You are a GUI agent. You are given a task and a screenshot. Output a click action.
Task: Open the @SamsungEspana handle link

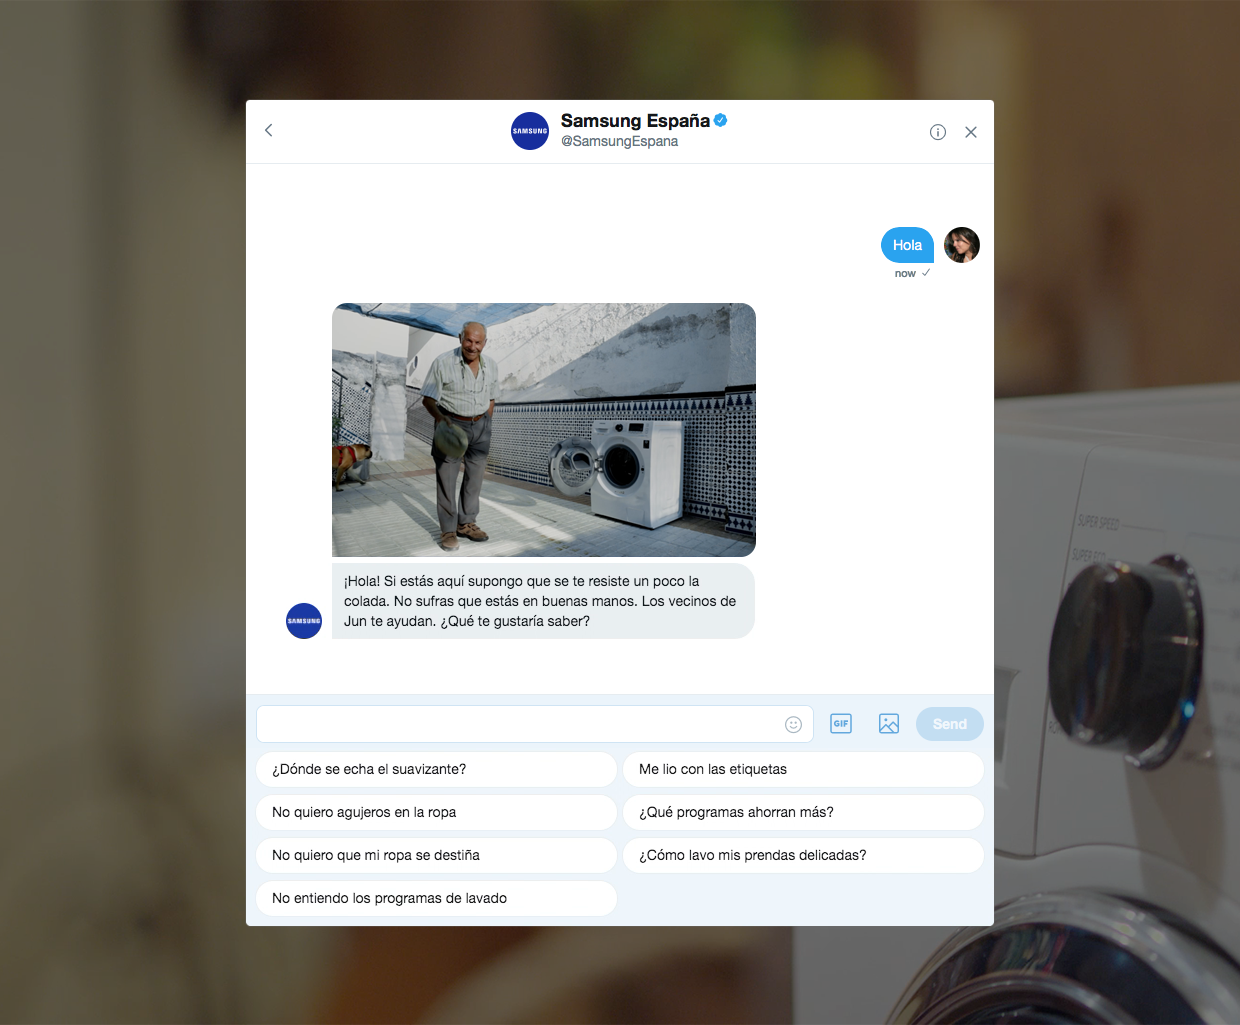point(619,141)
